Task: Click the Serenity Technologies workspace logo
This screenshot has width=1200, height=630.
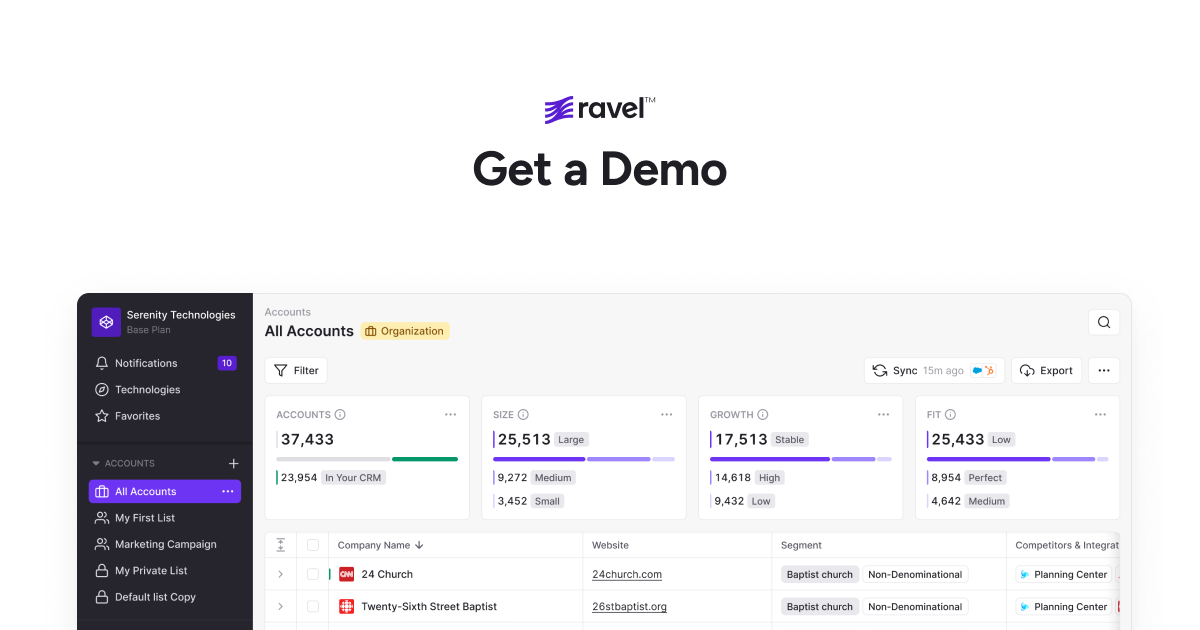Action: pyautogui.click(x=106, y=322)
